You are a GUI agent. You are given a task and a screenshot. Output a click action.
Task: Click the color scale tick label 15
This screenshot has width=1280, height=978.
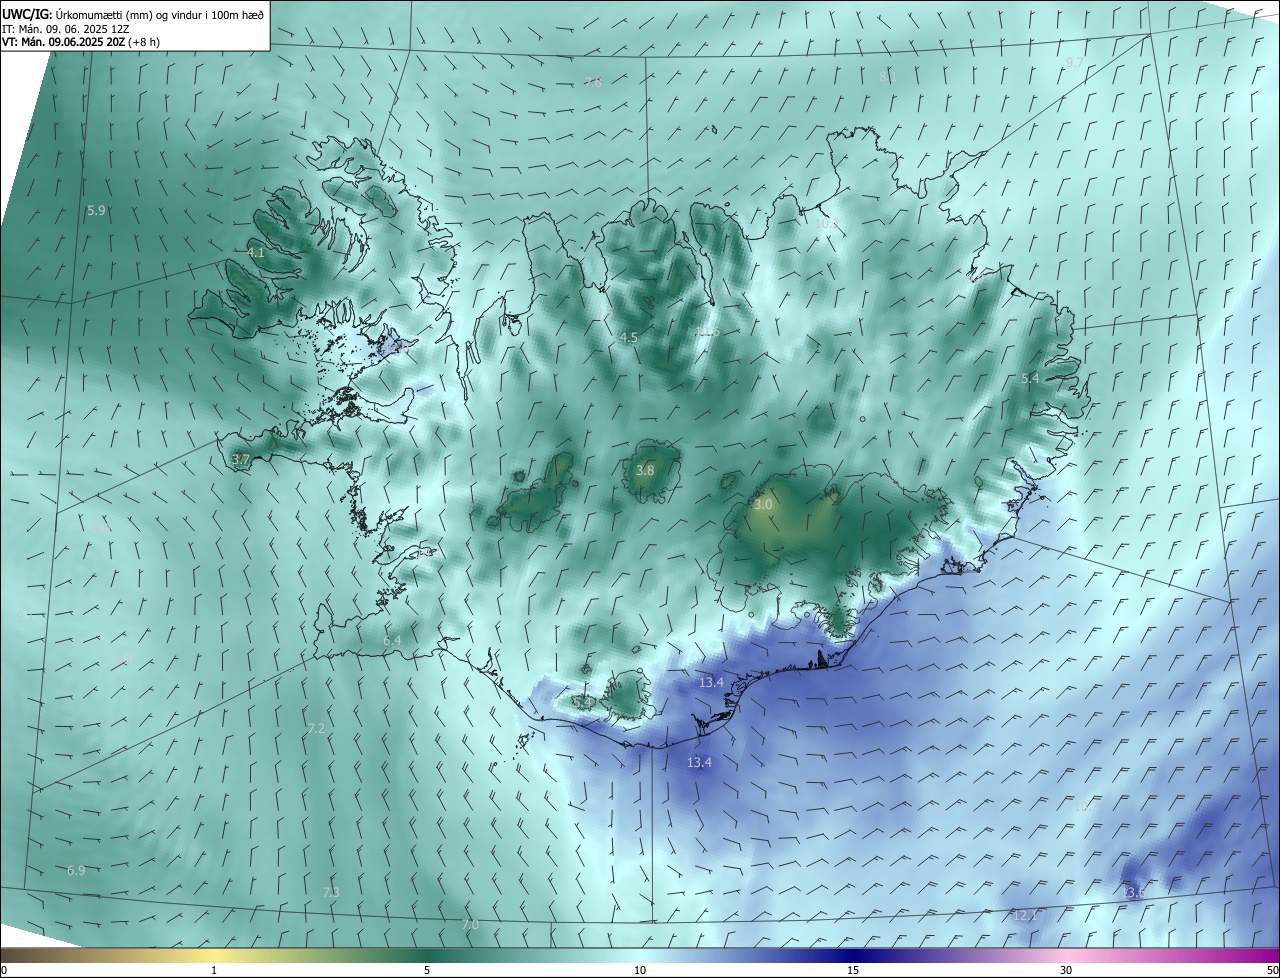pos(853,970)
